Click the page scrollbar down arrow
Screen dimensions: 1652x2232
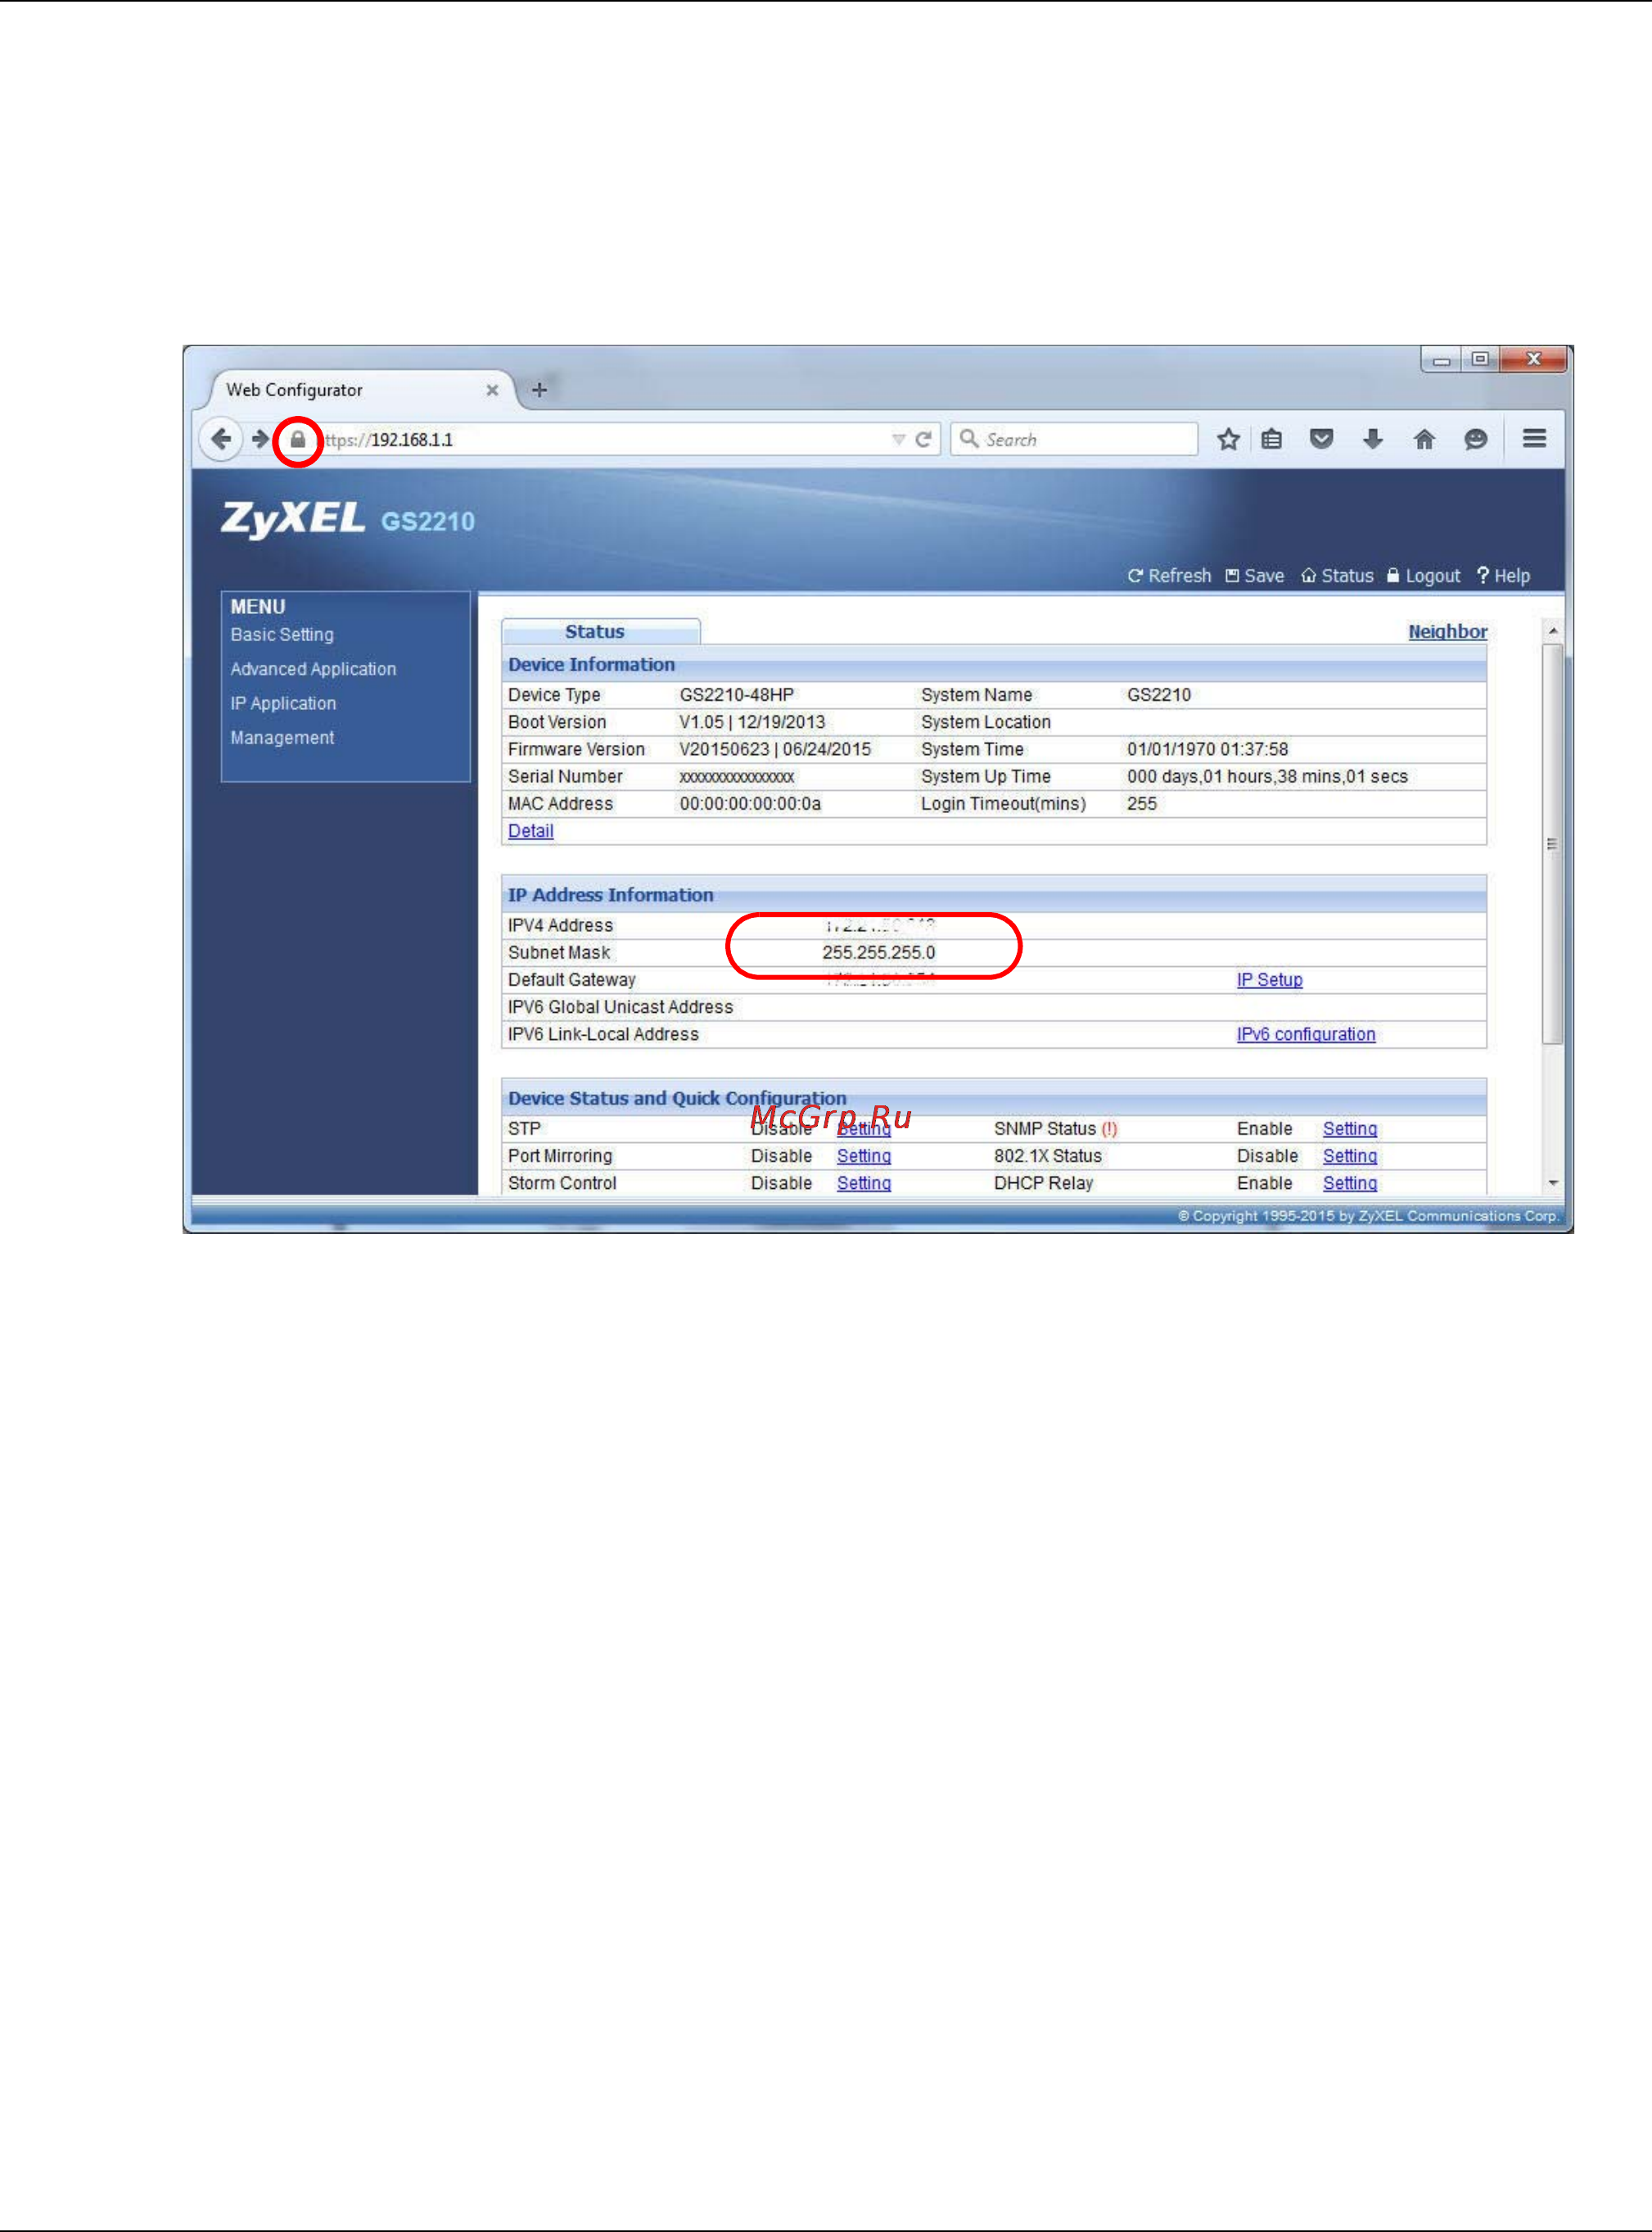[1552, 1183]
